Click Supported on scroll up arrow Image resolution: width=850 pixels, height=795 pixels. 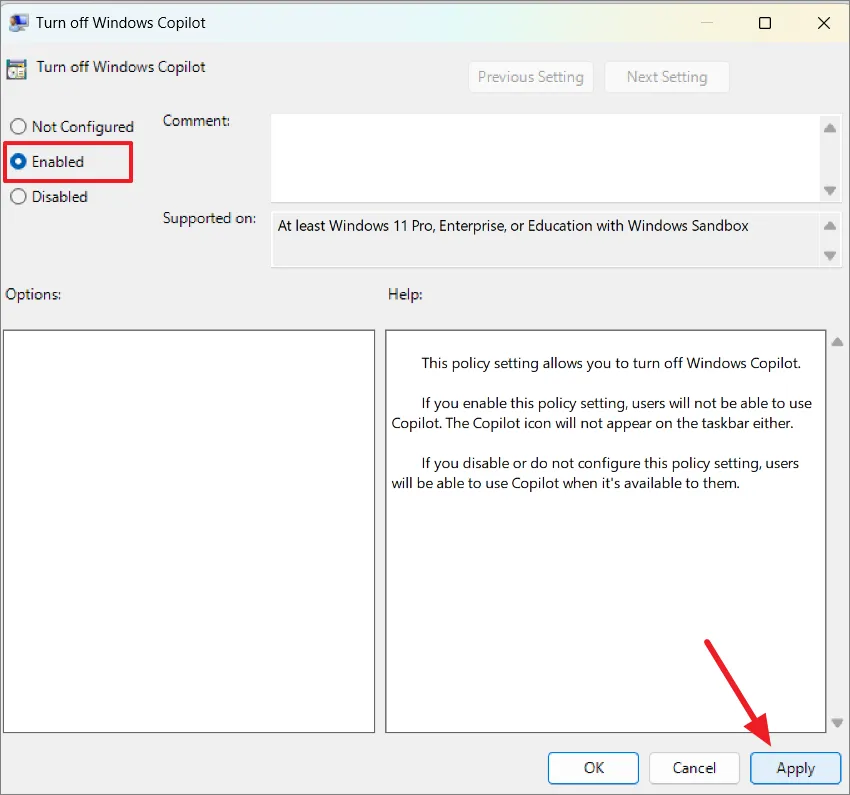829,225
